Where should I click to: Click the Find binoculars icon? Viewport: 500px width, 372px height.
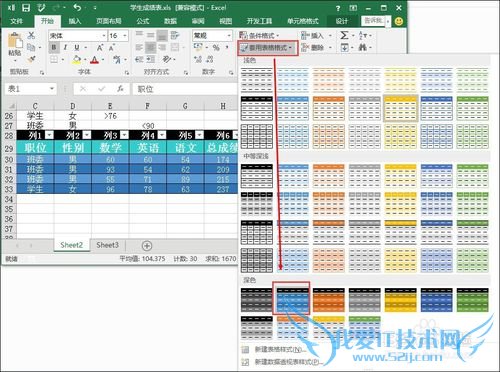click(x=363, y=48)
